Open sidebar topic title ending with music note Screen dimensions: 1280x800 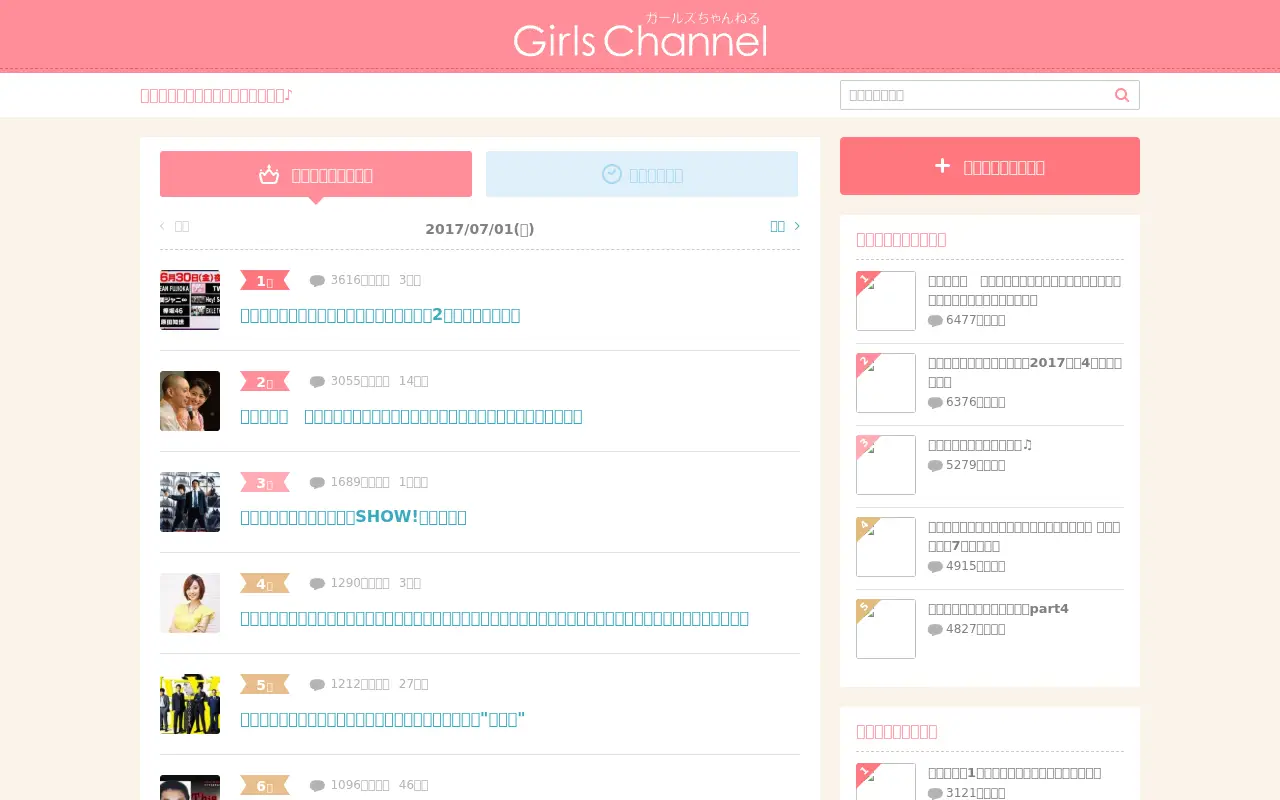(980, 445)
